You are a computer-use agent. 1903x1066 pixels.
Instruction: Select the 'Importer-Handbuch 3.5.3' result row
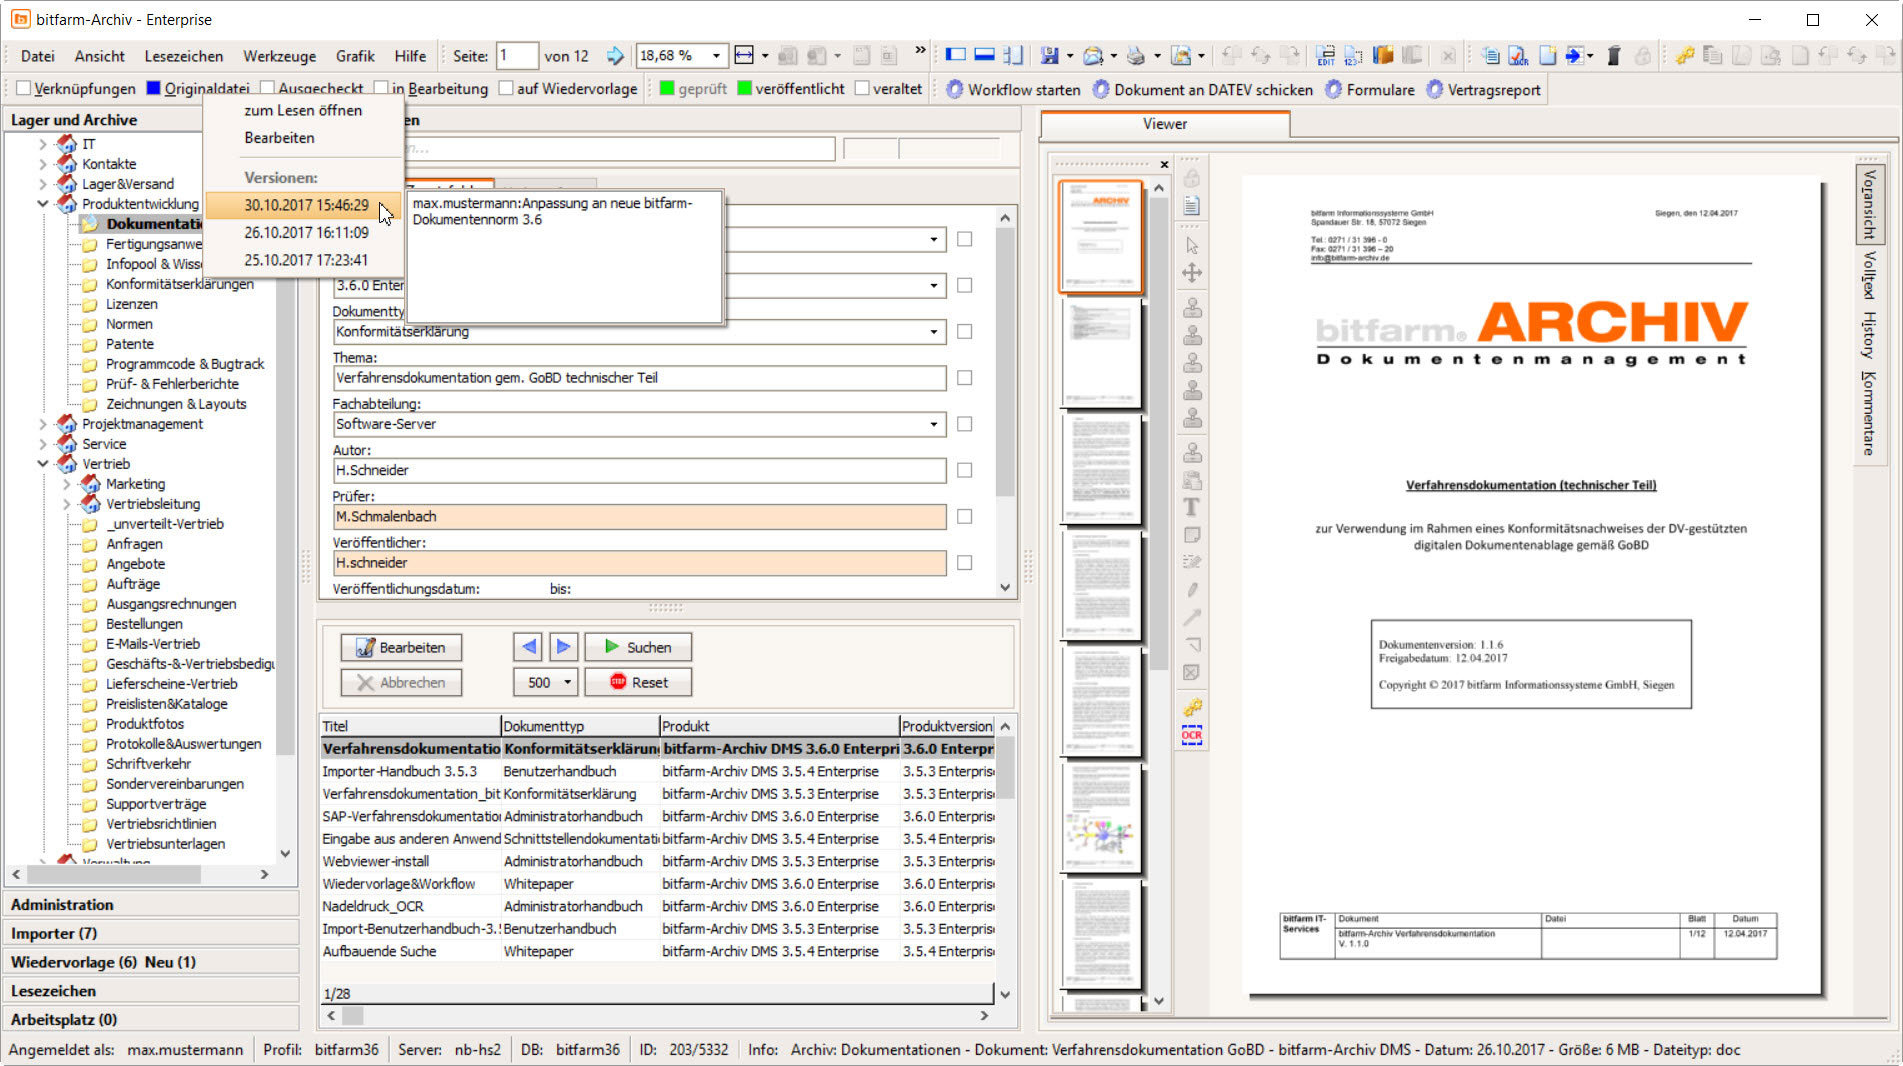[657, 771]
